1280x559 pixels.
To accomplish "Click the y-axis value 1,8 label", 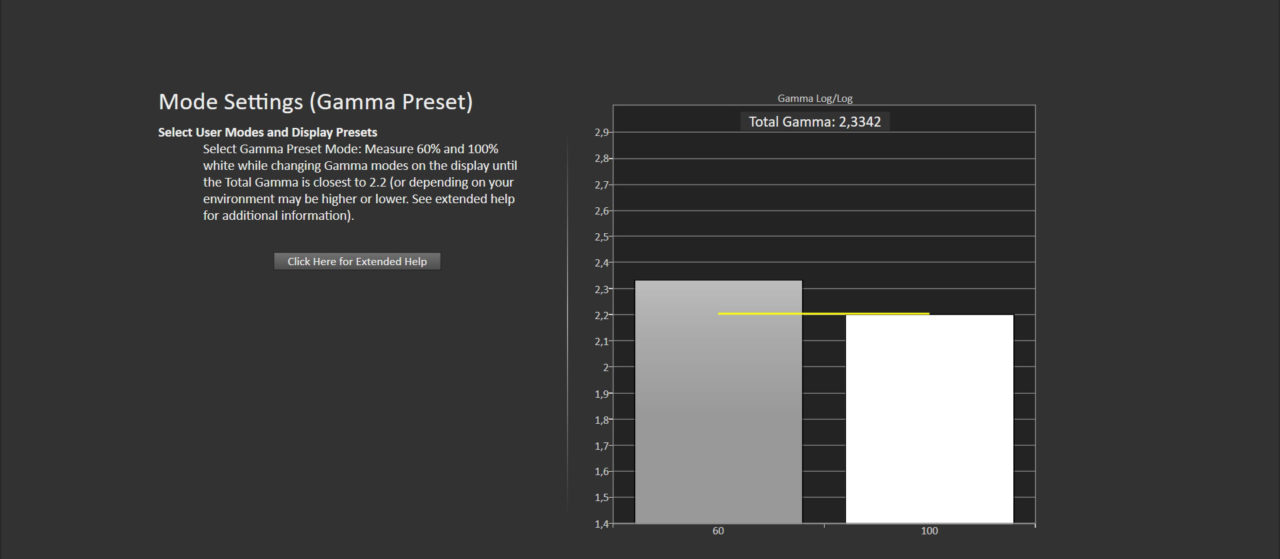I will (601, 420).
